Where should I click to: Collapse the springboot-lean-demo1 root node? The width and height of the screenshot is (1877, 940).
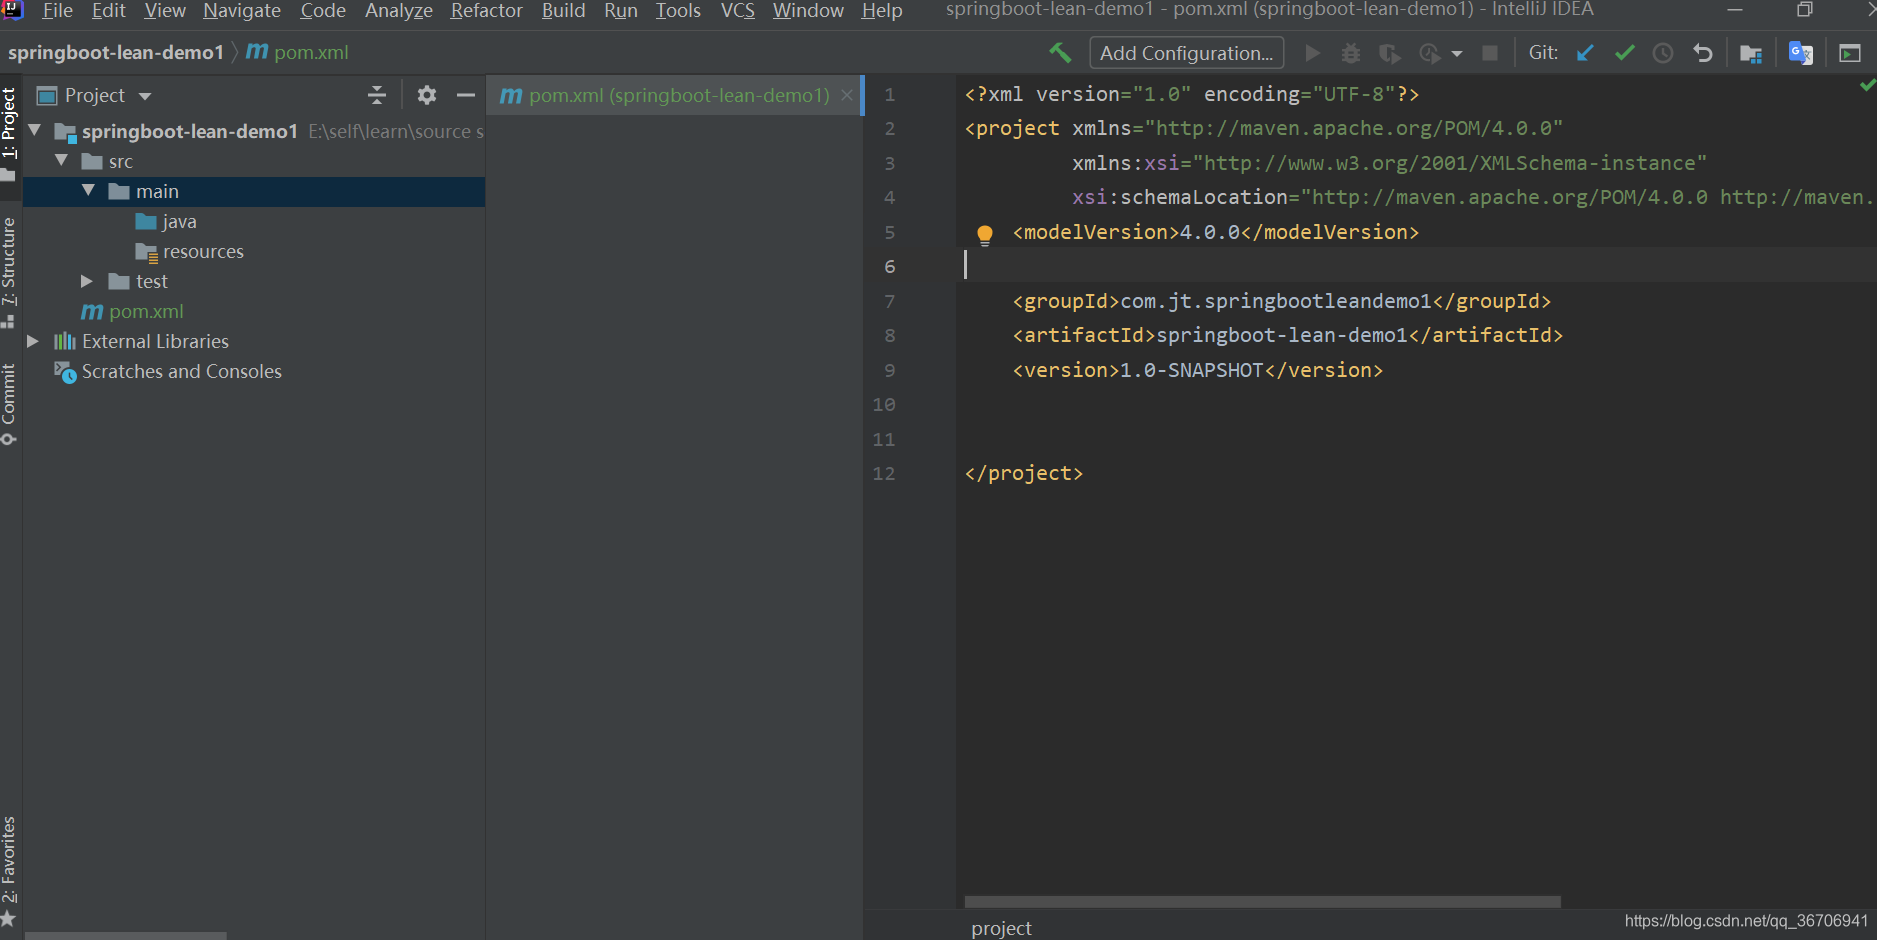(35, 130)
